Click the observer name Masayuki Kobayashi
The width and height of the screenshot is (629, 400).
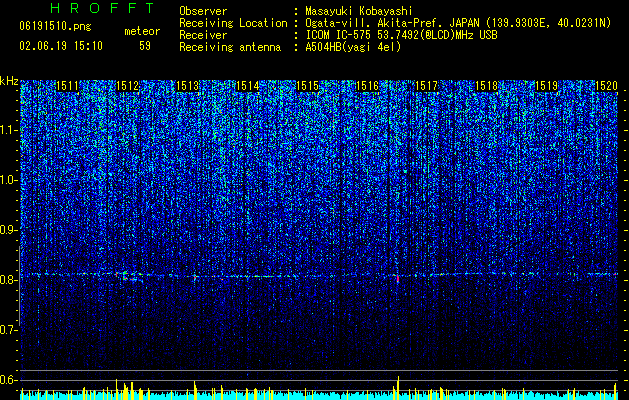[359, 11]
